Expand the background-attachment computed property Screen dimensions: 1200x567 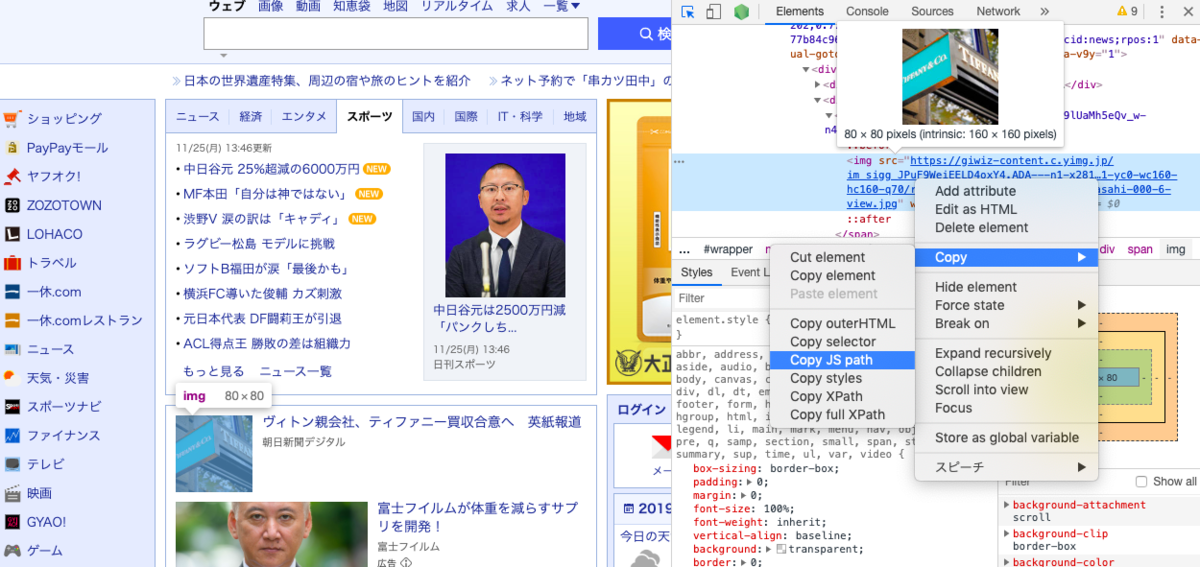(1006, 505)
